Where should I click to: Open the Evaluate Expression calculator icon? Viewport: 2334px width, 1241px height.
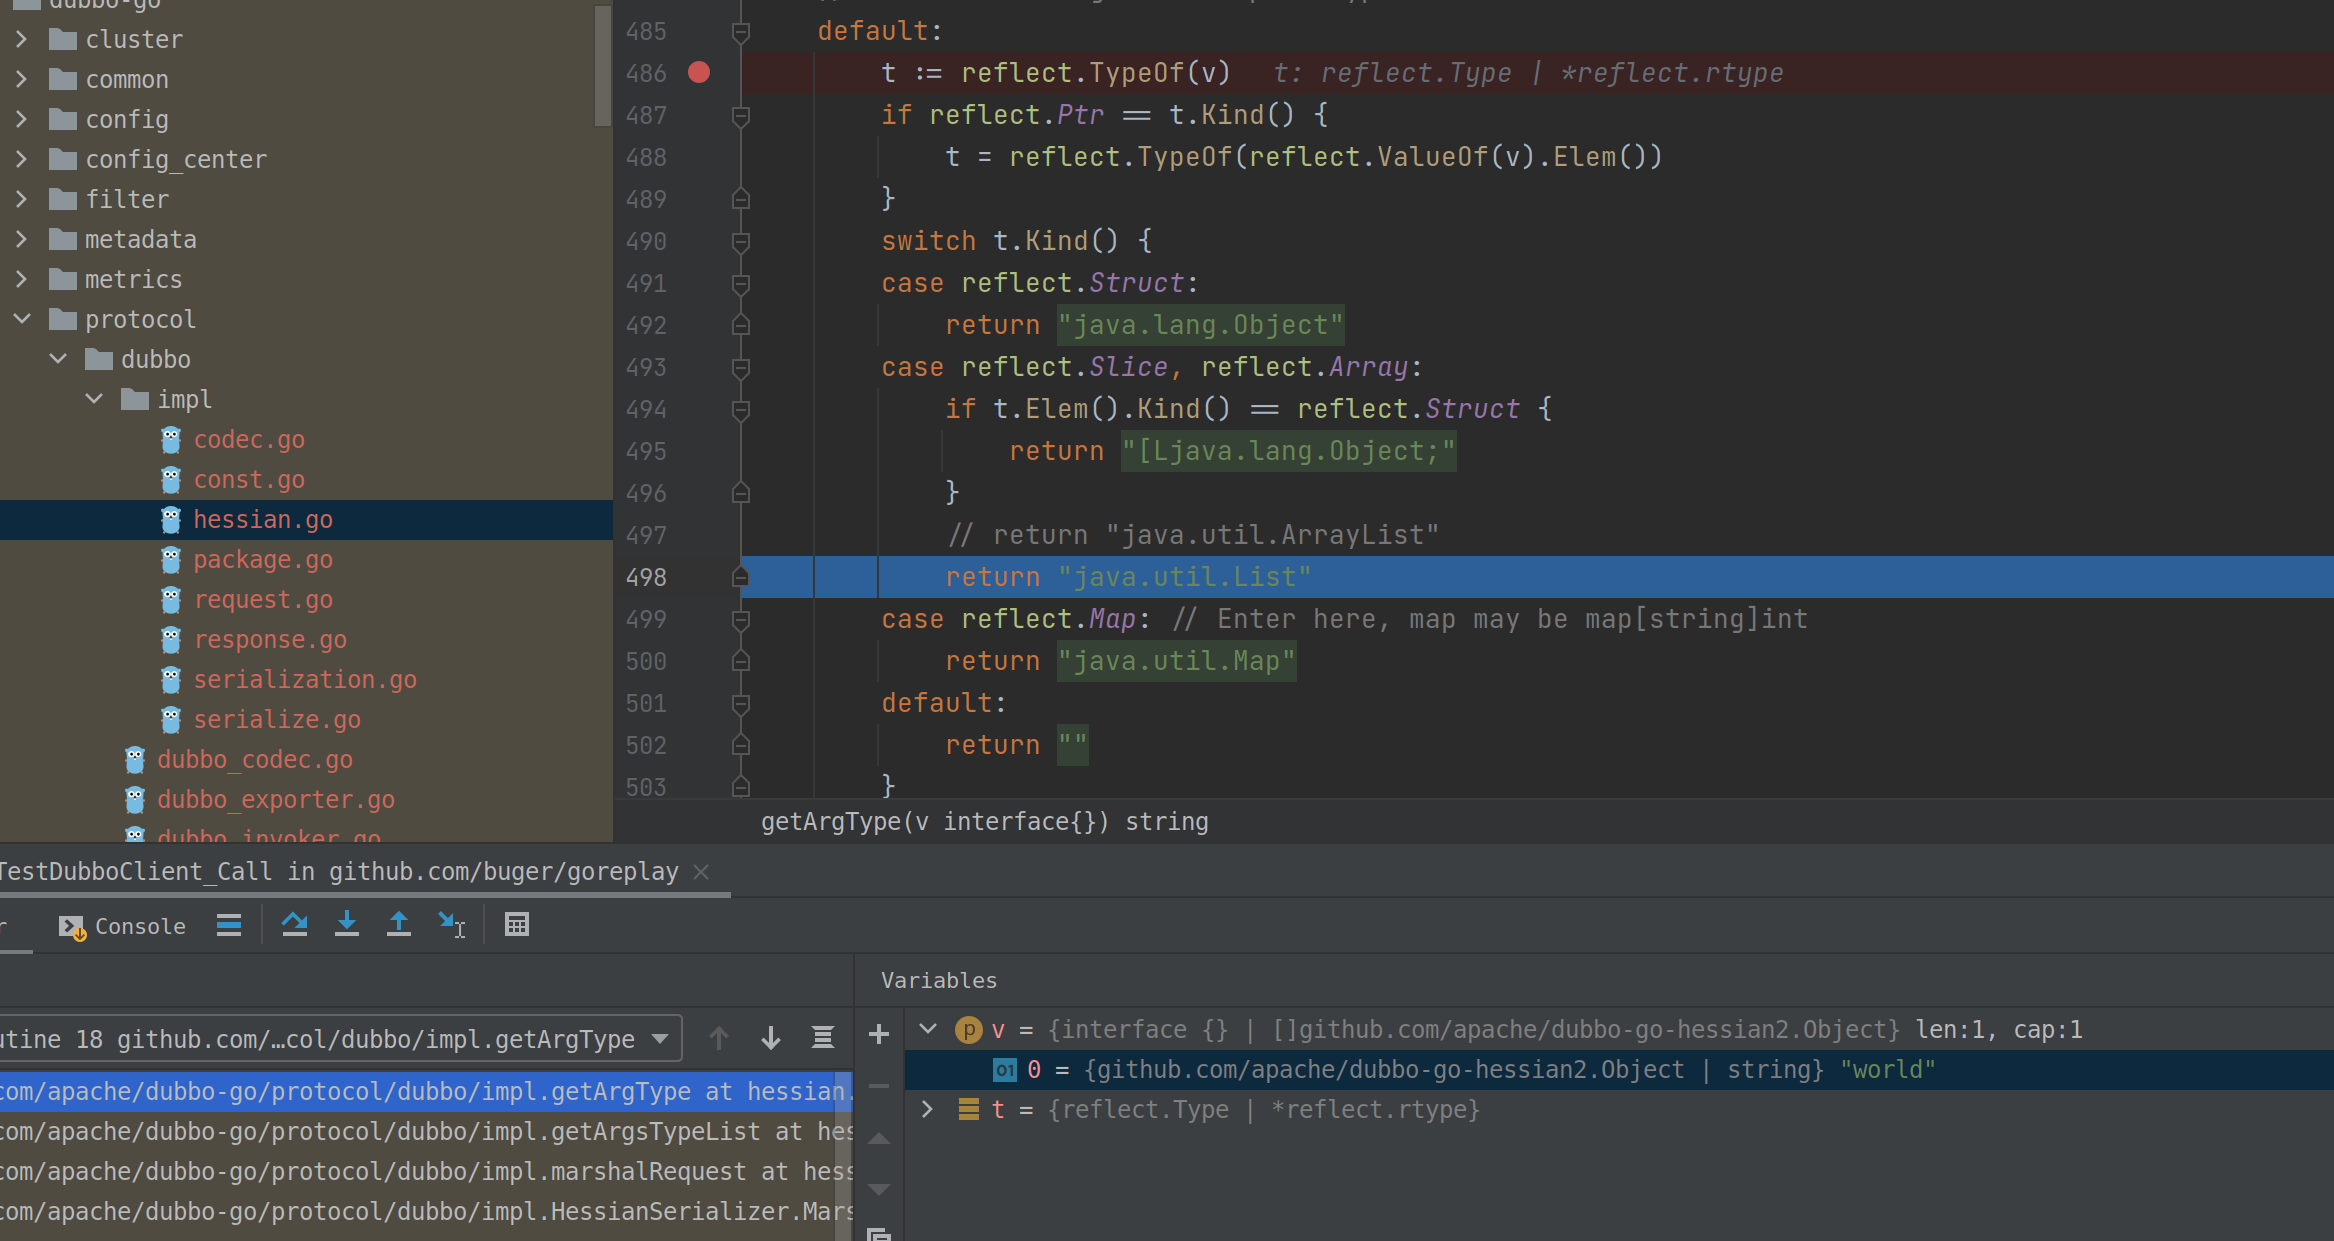[x=517, y=924]
